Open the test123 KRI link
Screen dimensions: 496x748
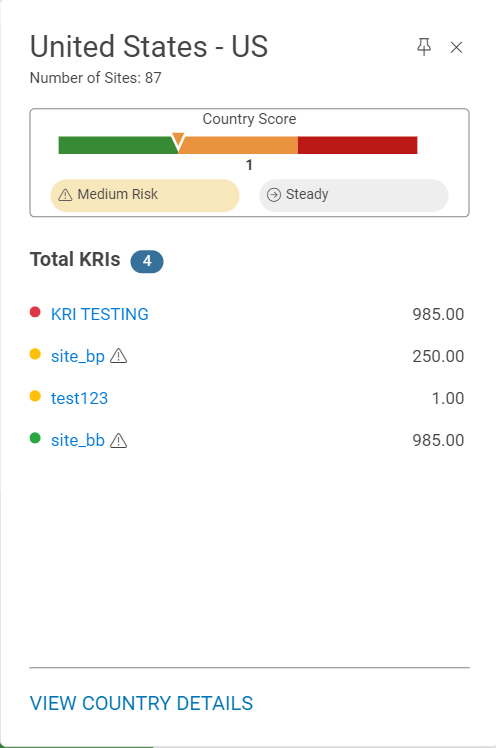coord(79,398)
